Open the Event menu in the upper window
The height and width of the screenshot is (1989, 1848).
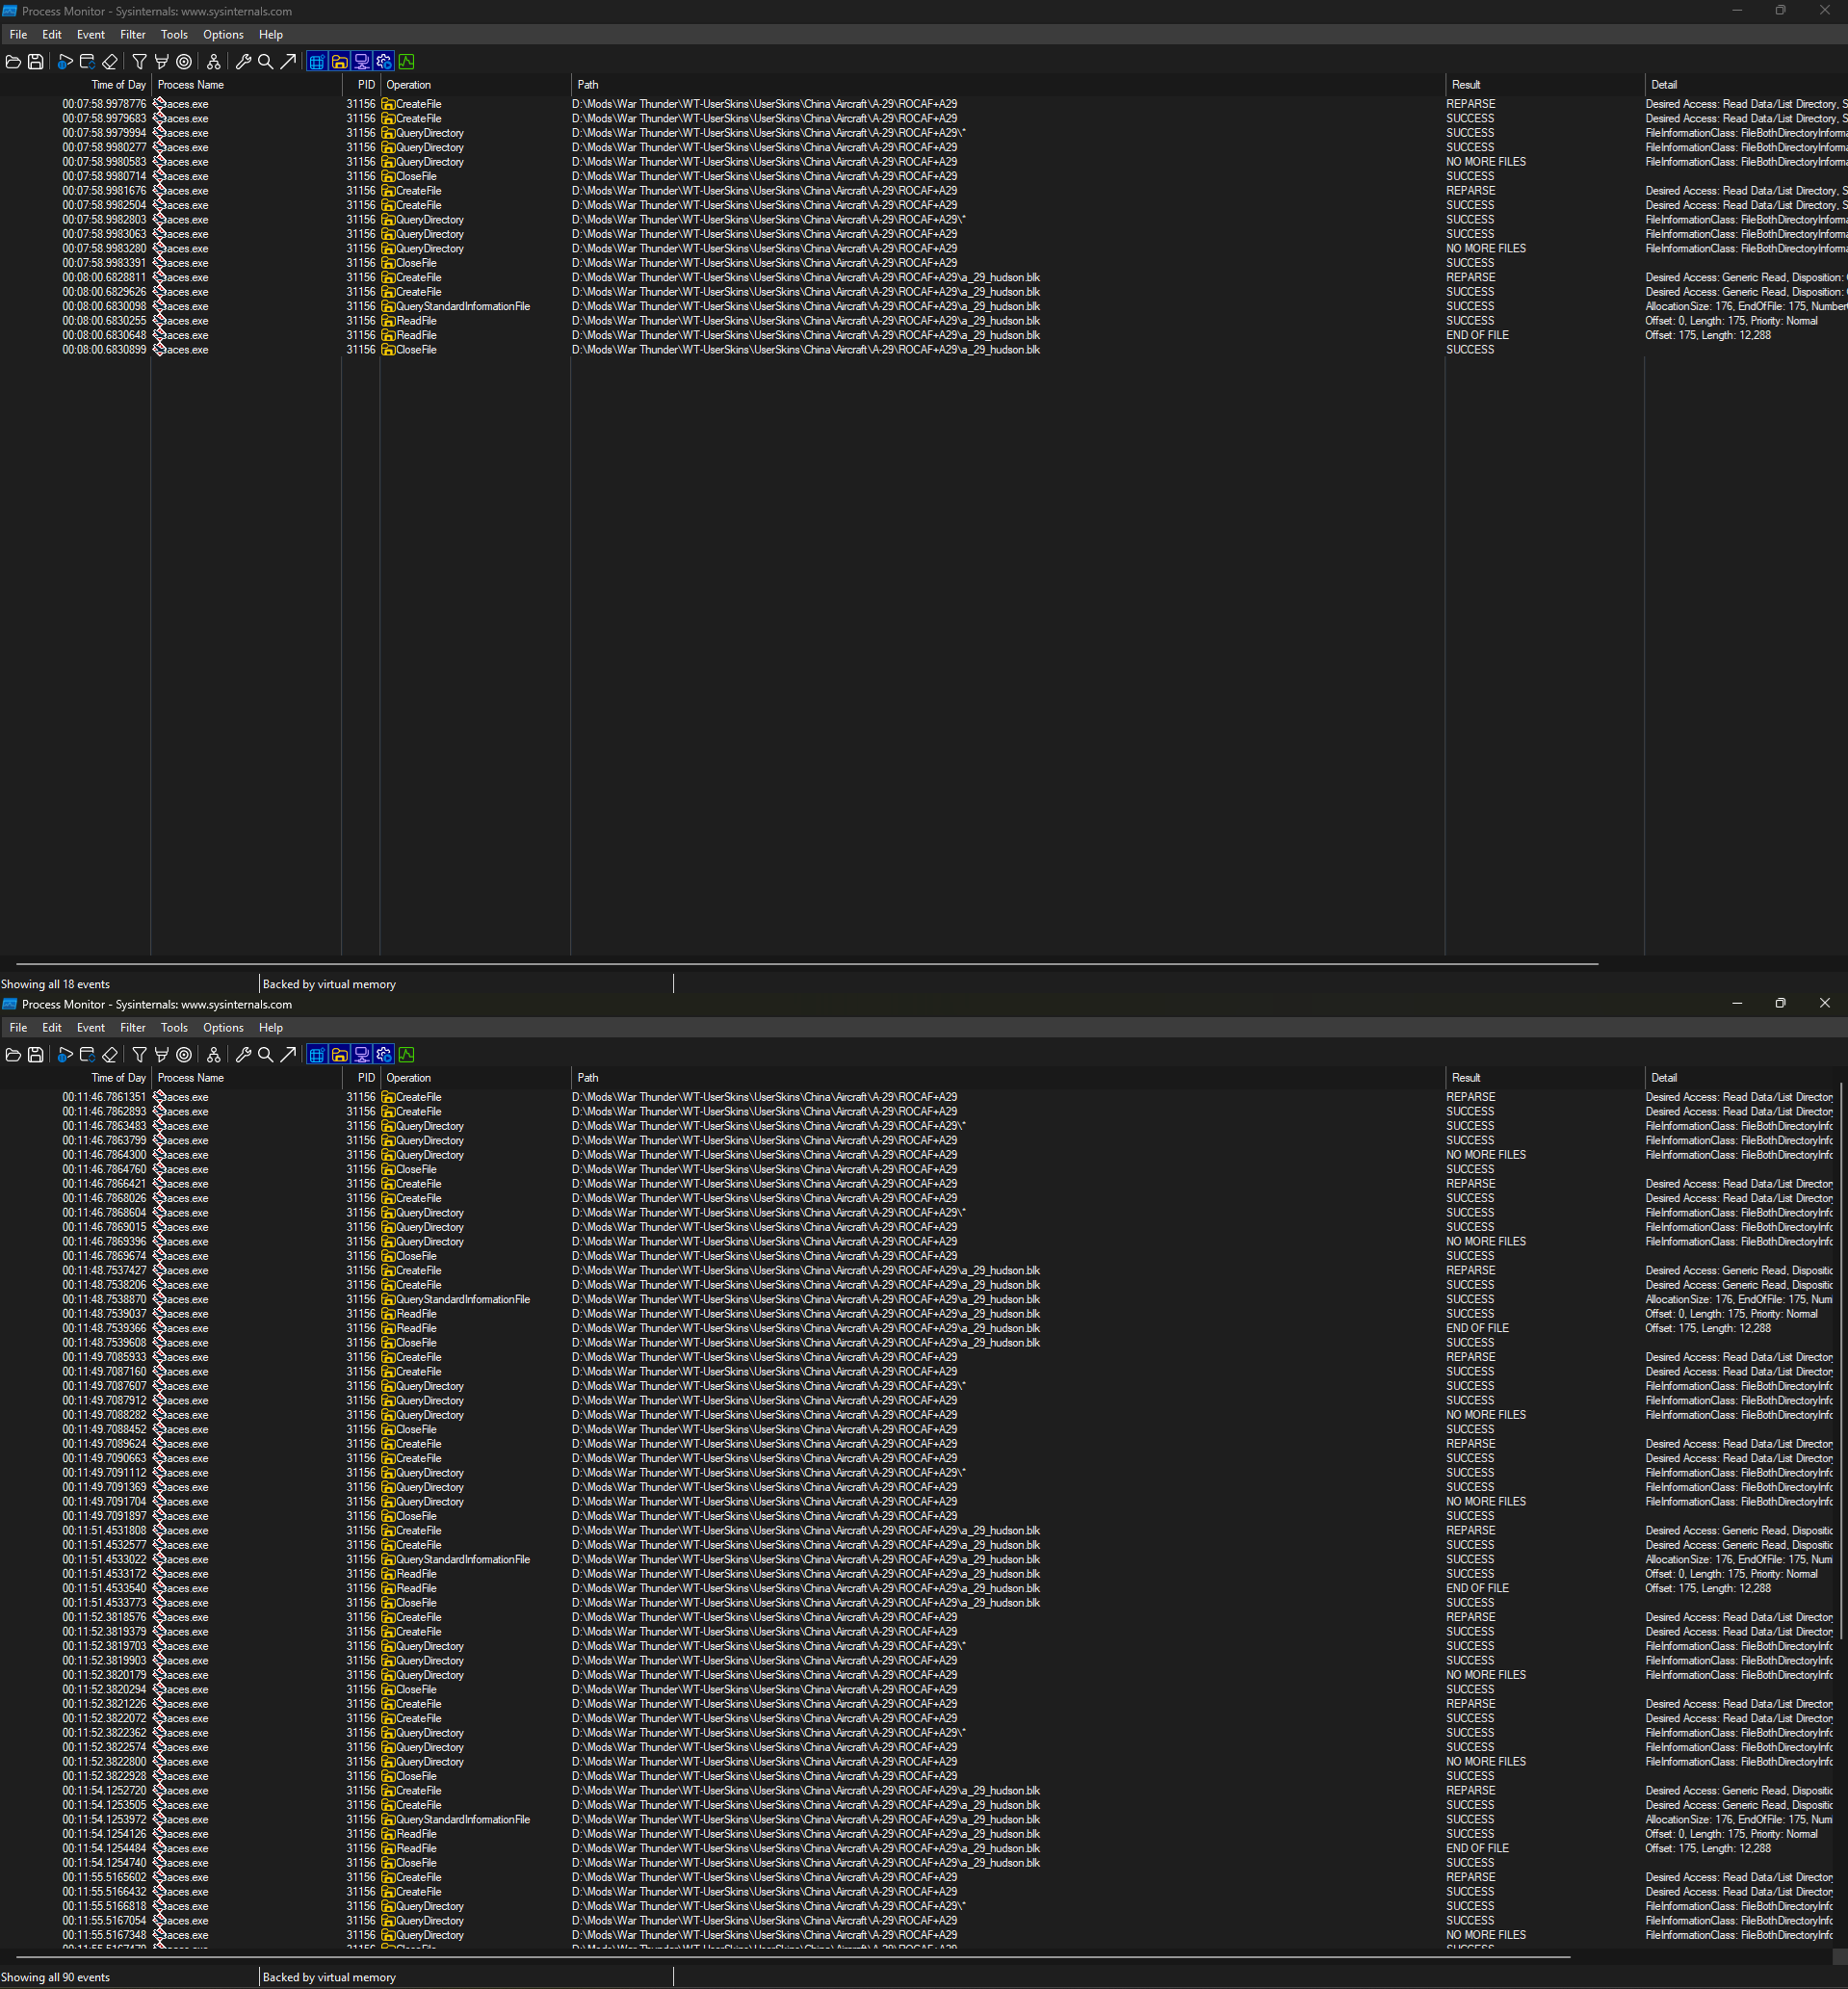click(x=91, y=35)
